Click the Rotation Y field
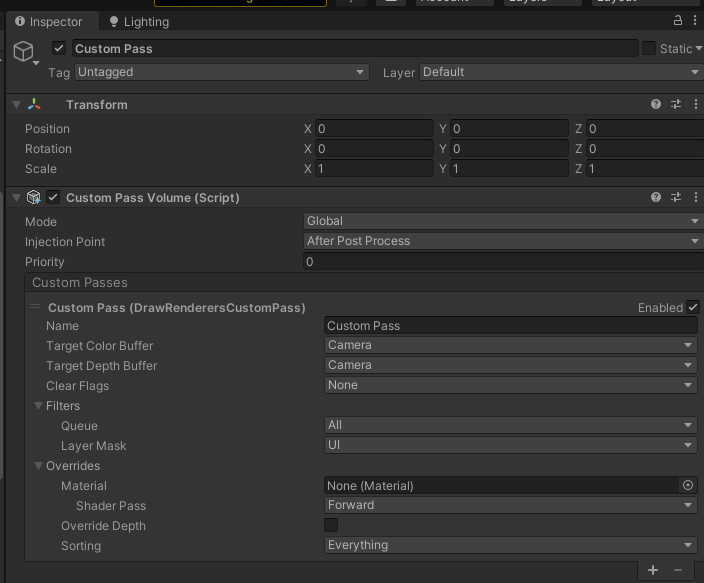704x583 pixels. tap(509, 149)
